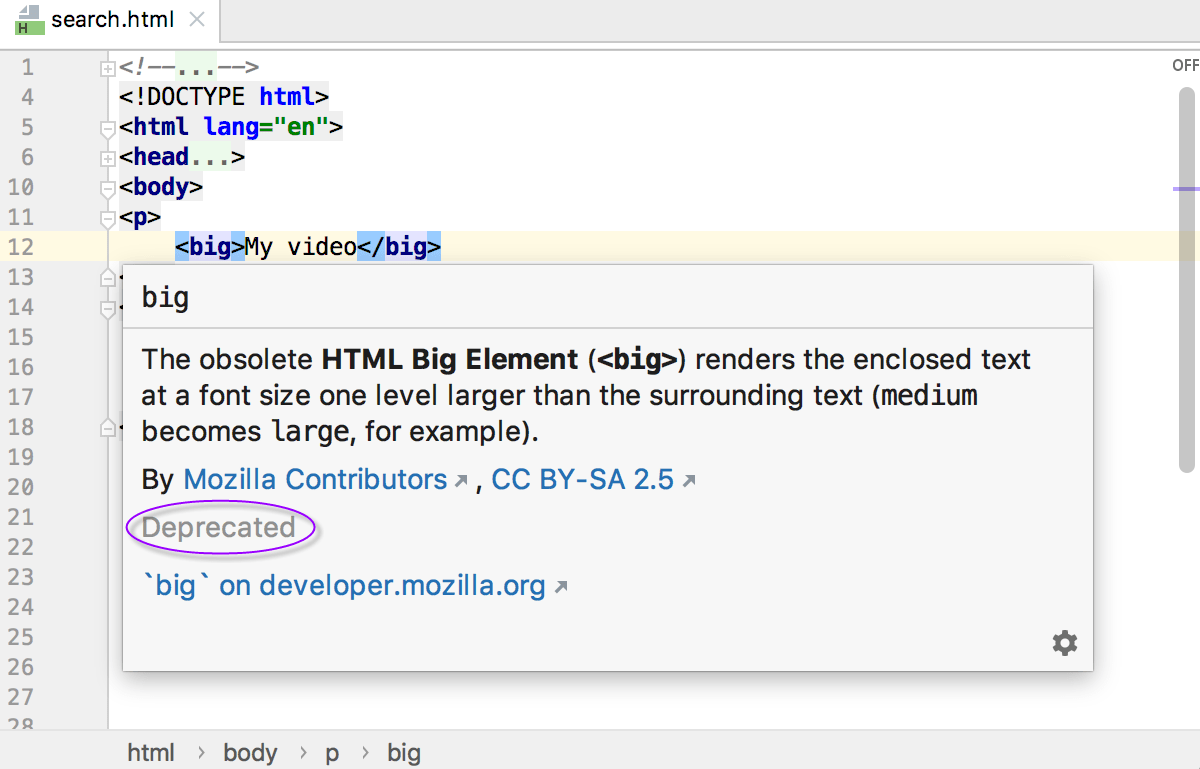Open the CC BY-SA 2.5 license link
The image size is (1200, 769).
583,480
